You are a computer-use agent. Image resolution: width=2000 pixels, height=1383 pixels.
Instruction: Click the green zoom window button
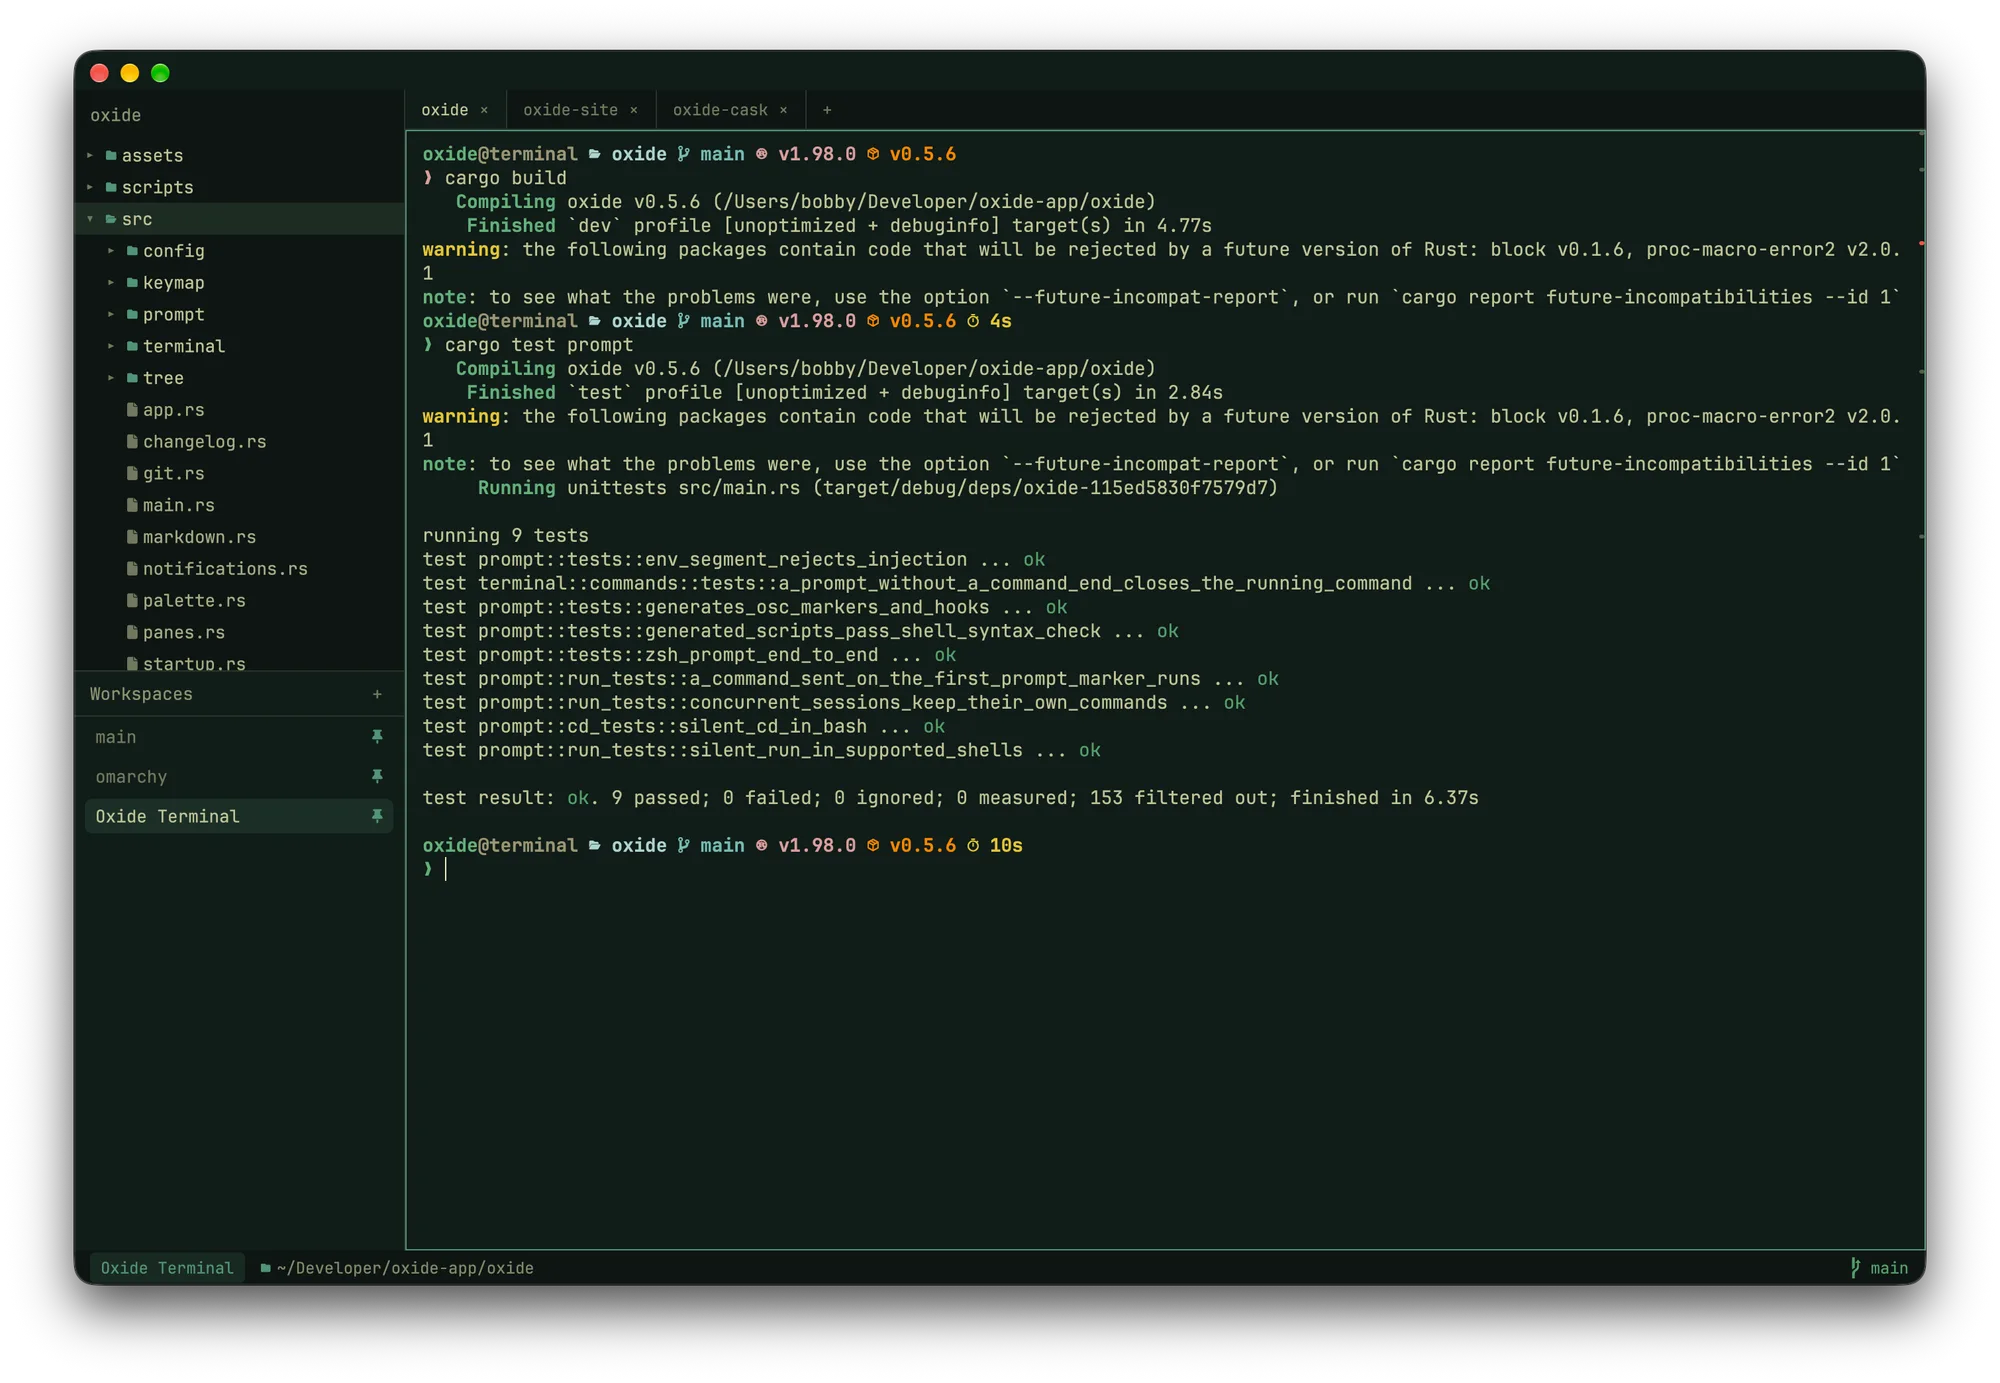click(160, 73)
